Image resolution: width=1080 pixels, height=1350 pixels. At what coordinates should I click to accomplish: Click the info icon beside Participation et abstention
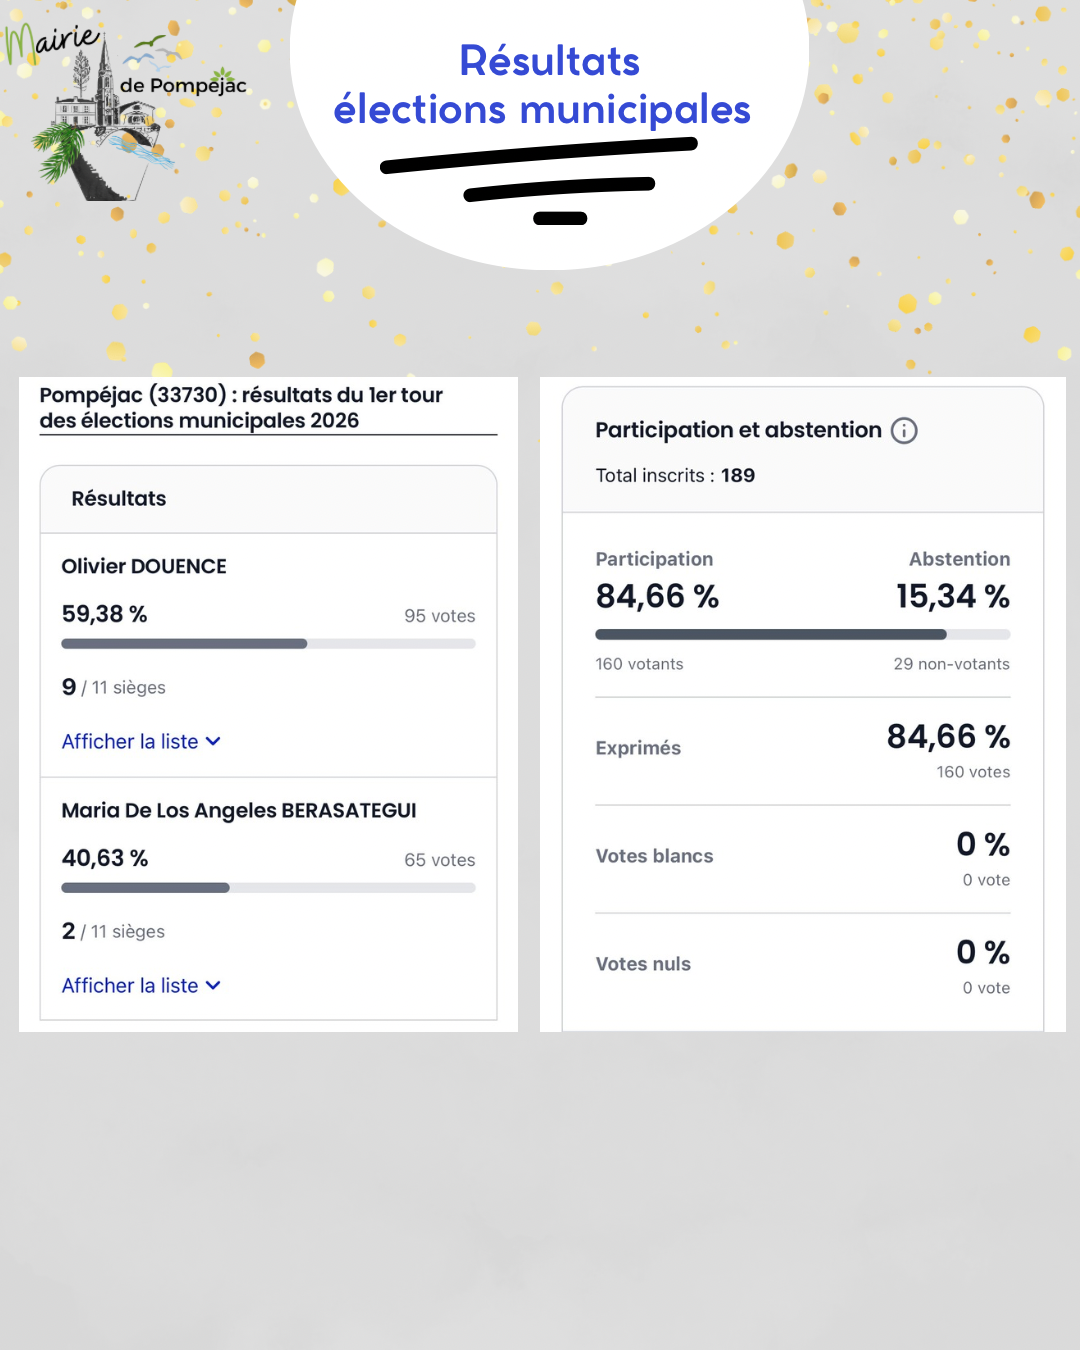point(904,431)
